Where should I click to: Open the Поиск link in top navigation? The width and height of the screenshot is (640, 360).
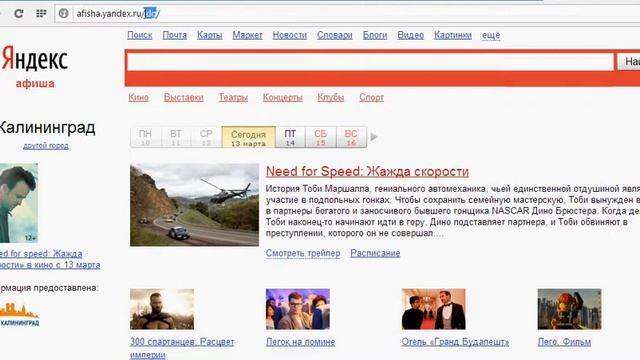(x=140, y=35)
